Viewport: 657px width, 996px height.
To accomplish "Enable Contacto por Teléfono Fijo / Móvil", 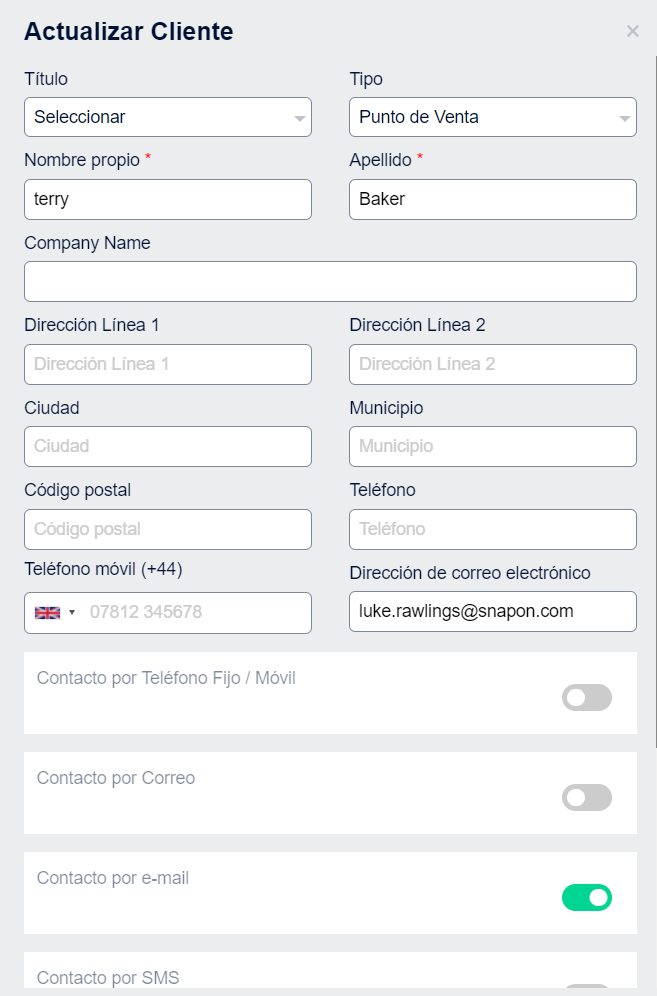I will pos(587,698).
